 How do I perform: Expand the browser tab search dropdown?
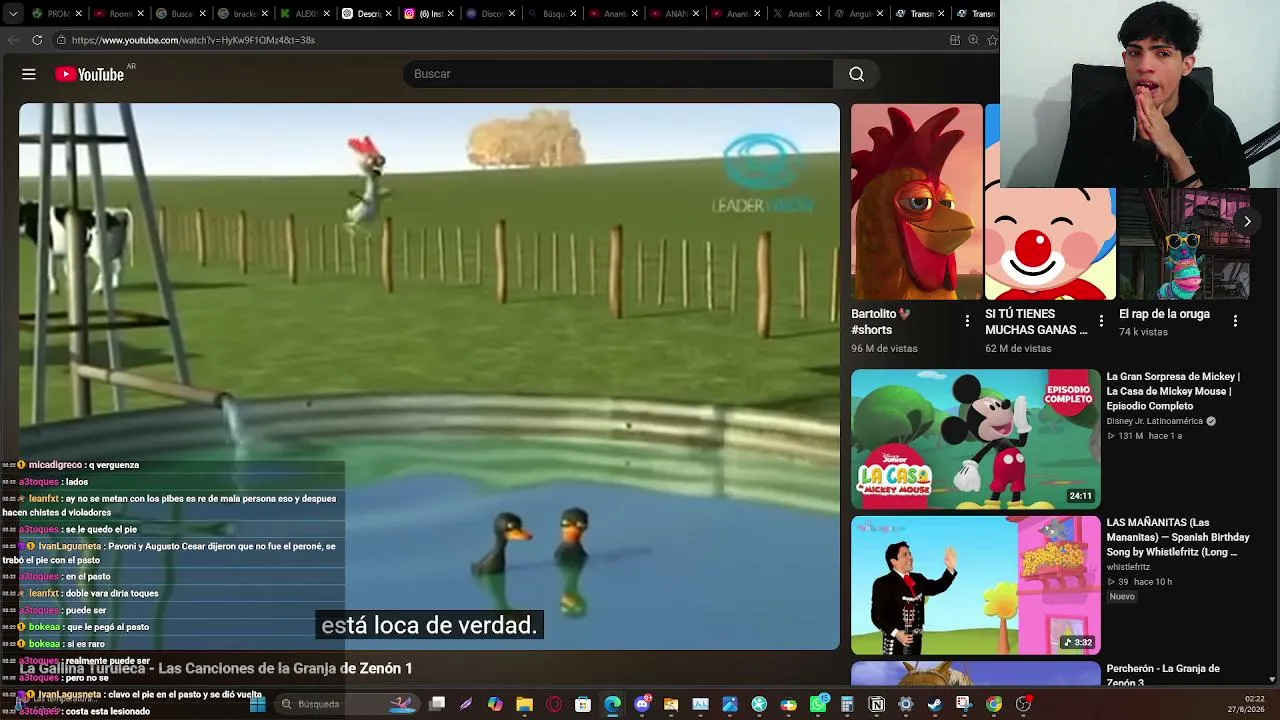[13, 14]
